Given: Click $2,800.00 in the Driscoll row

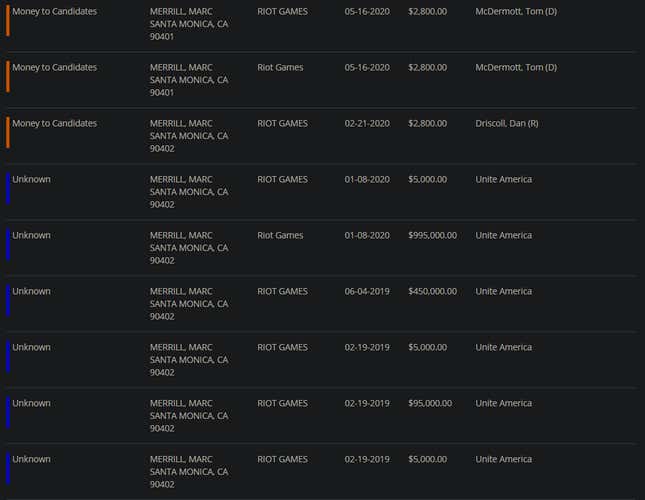Looking at the screenshot, I should [427, 123].
